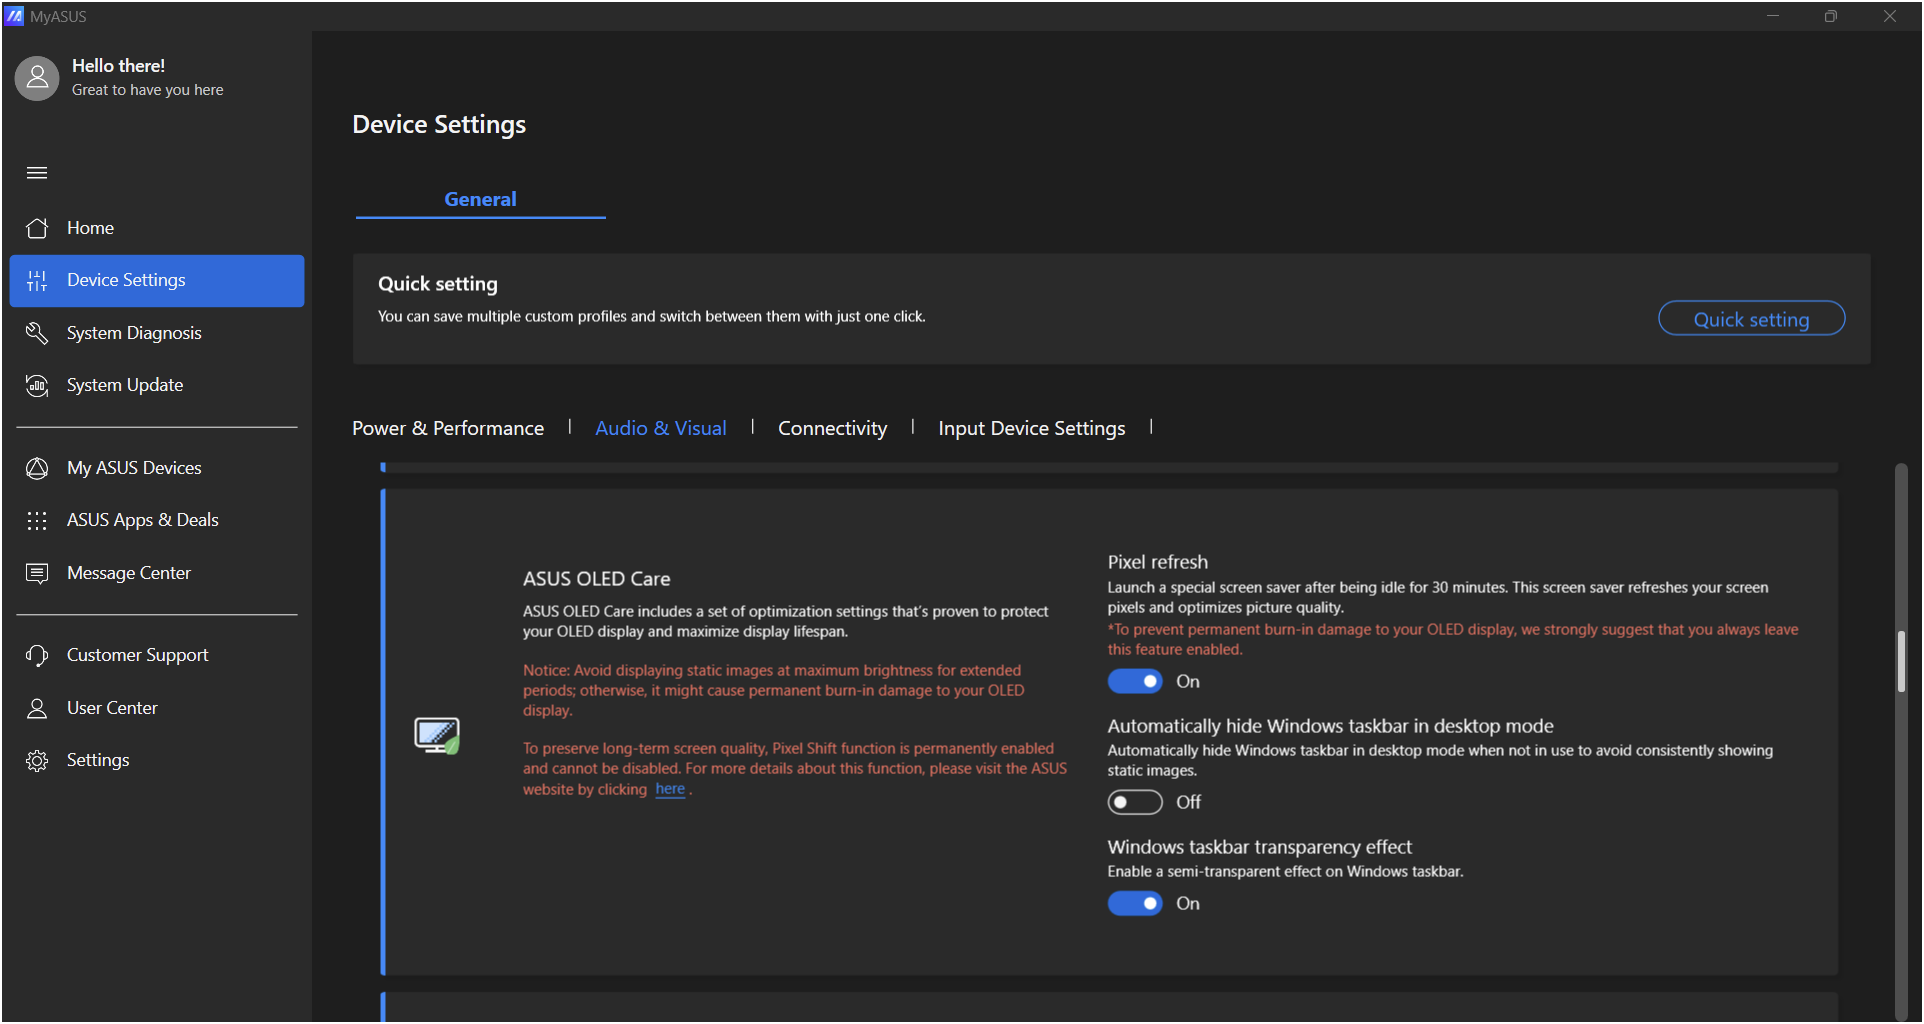Open System Update page

[x=157, y=385]
